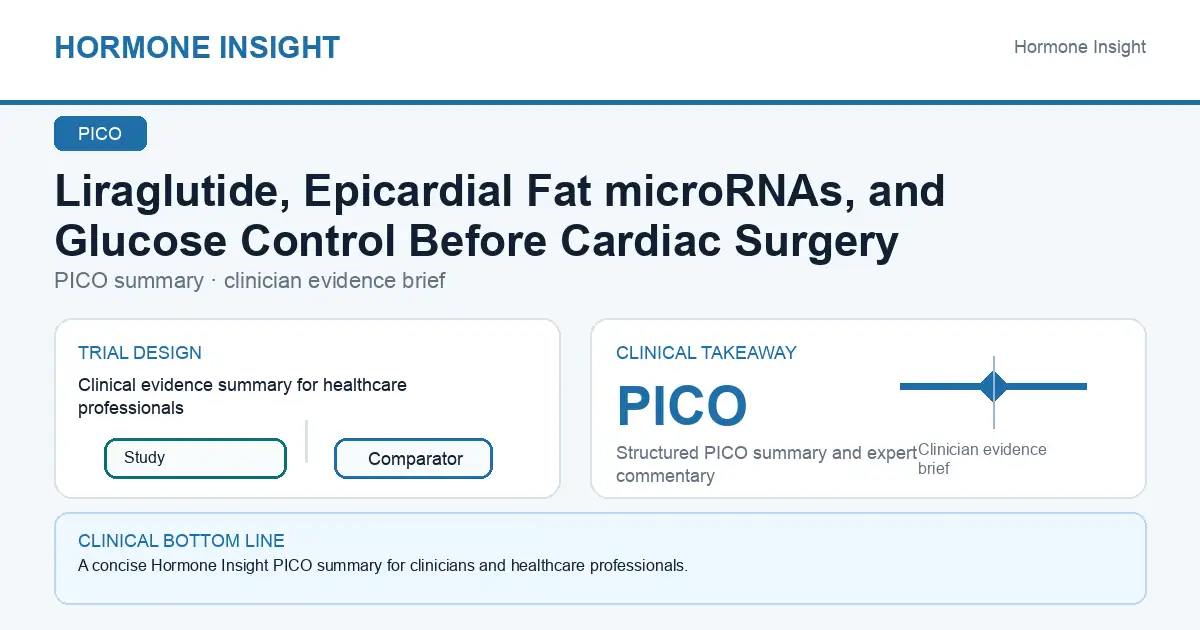Viewport: 1200px width, 630px height.
Task: Select the PICO category badge
Action: (100, 134)
